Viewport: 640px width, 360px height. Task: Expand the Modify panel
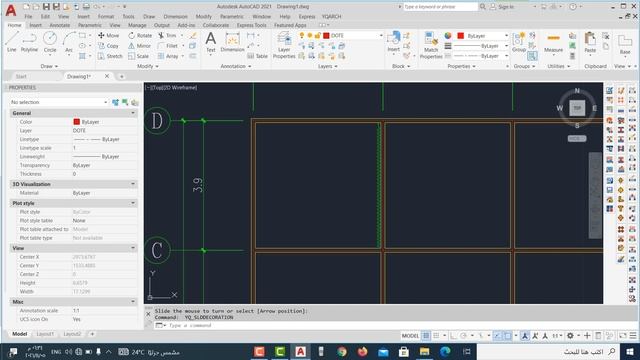(147, 66)
